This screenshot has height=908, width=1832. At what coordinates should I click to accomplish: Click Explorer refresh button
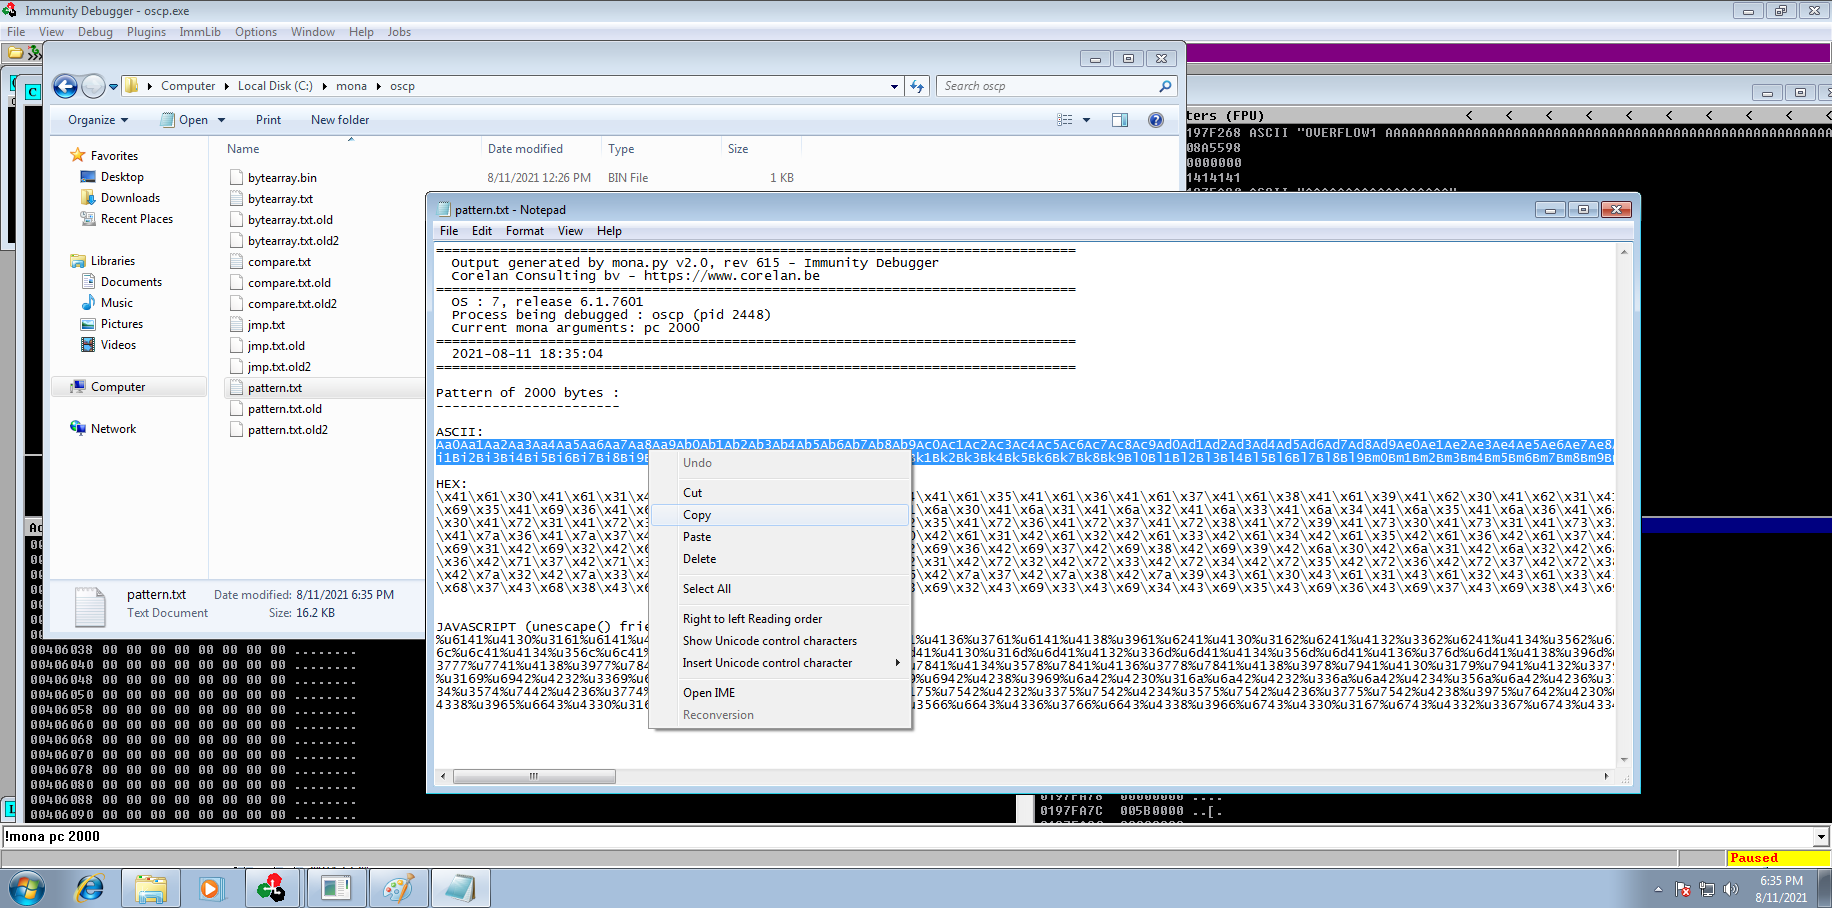(x=917, y=87)
